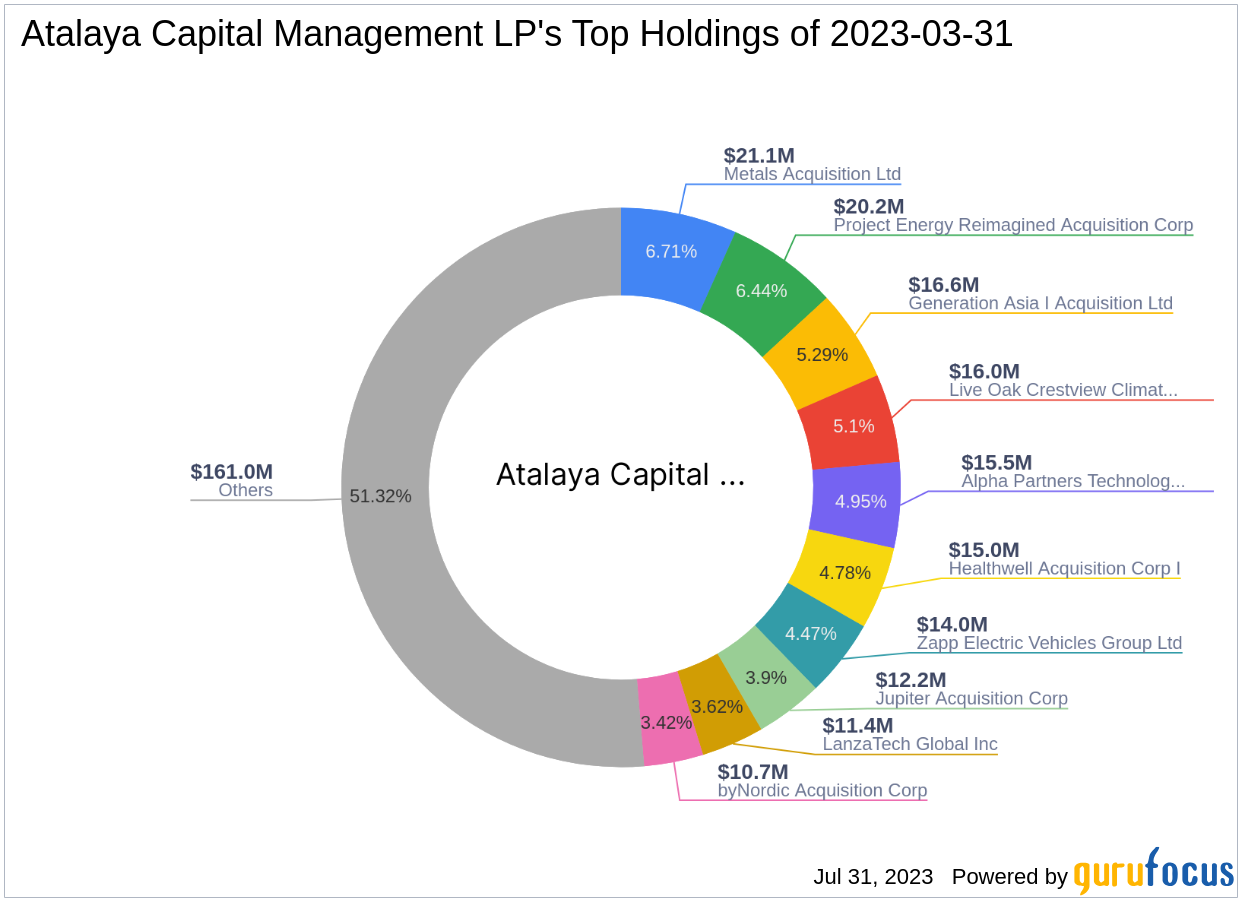Select the red Live Oak Crestview segment
This screenshot has width=1242, height=902.
point(854,425)
